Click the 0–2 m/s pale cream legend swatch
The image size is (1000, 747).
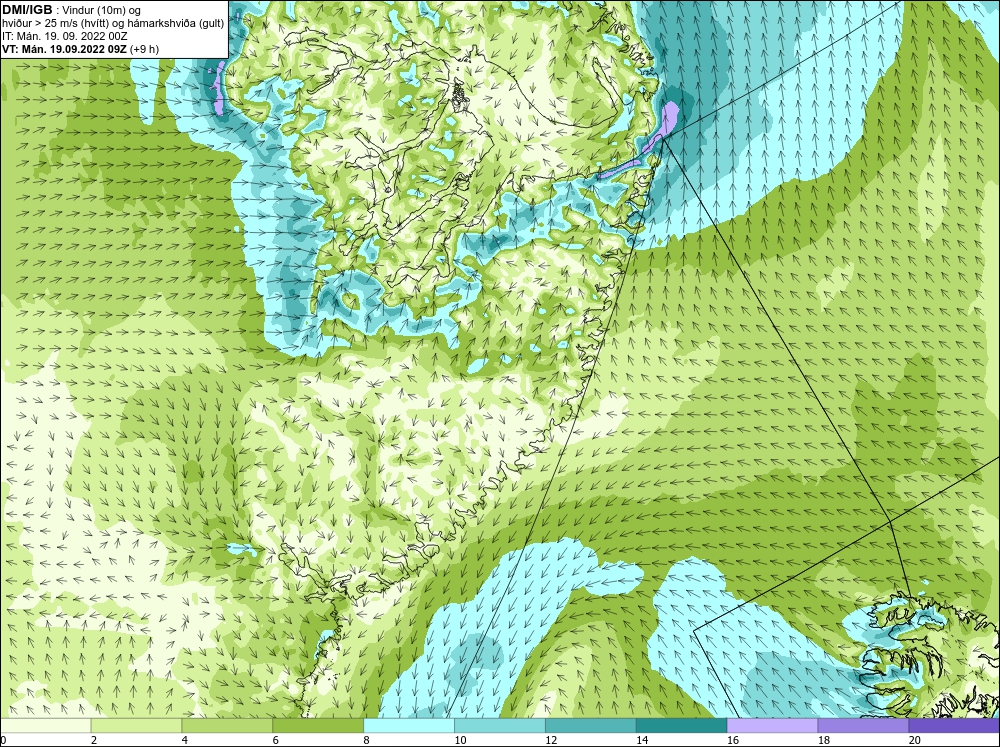[45, 725]
